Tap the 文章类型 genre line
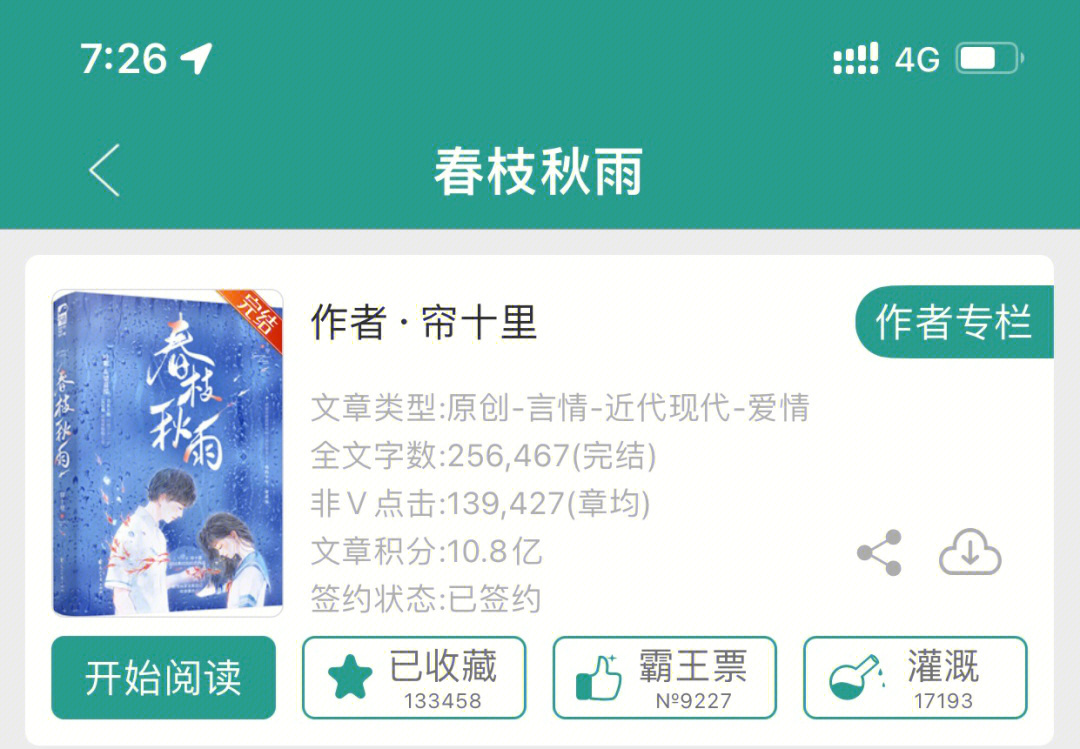 560,407
